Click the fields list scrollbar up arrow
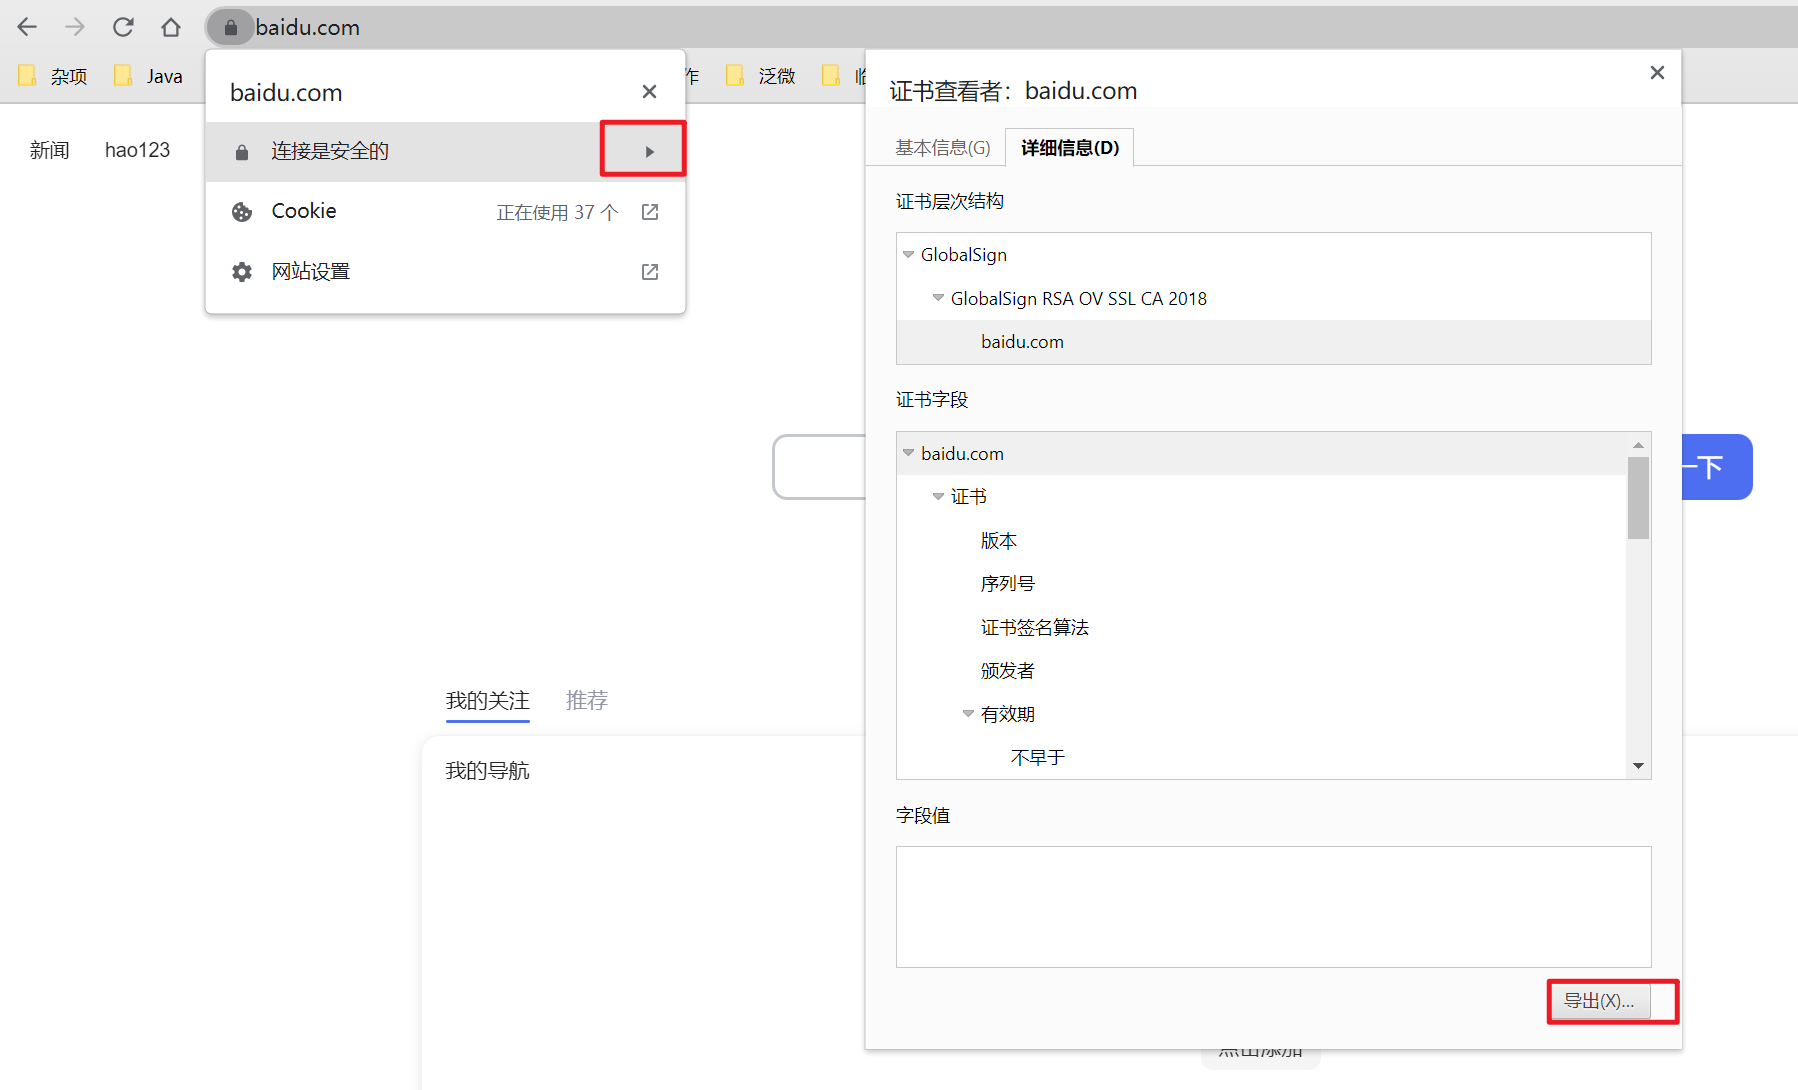 click(x=1638, y=444)
